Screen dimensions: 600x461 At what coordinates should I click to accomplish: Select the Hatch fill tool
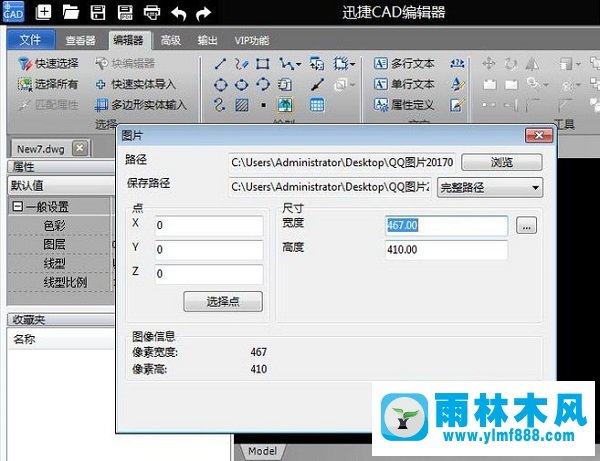241,104
